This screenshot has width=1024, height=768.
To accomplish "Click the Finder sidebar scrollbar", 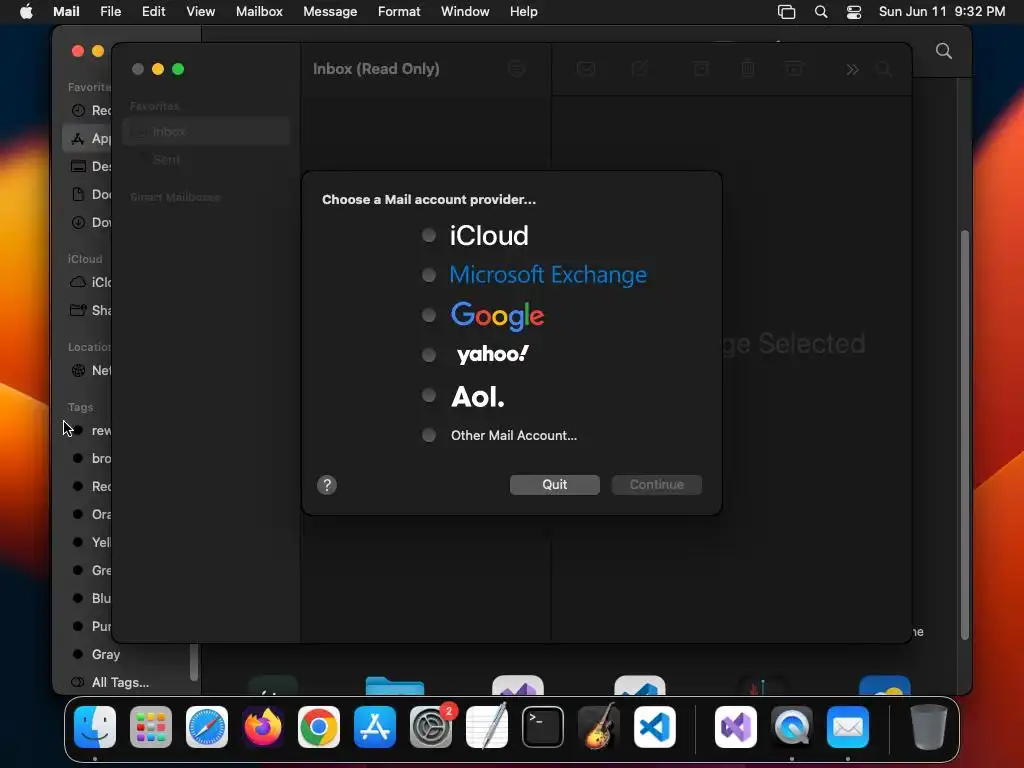I will [x=193, y=662].
